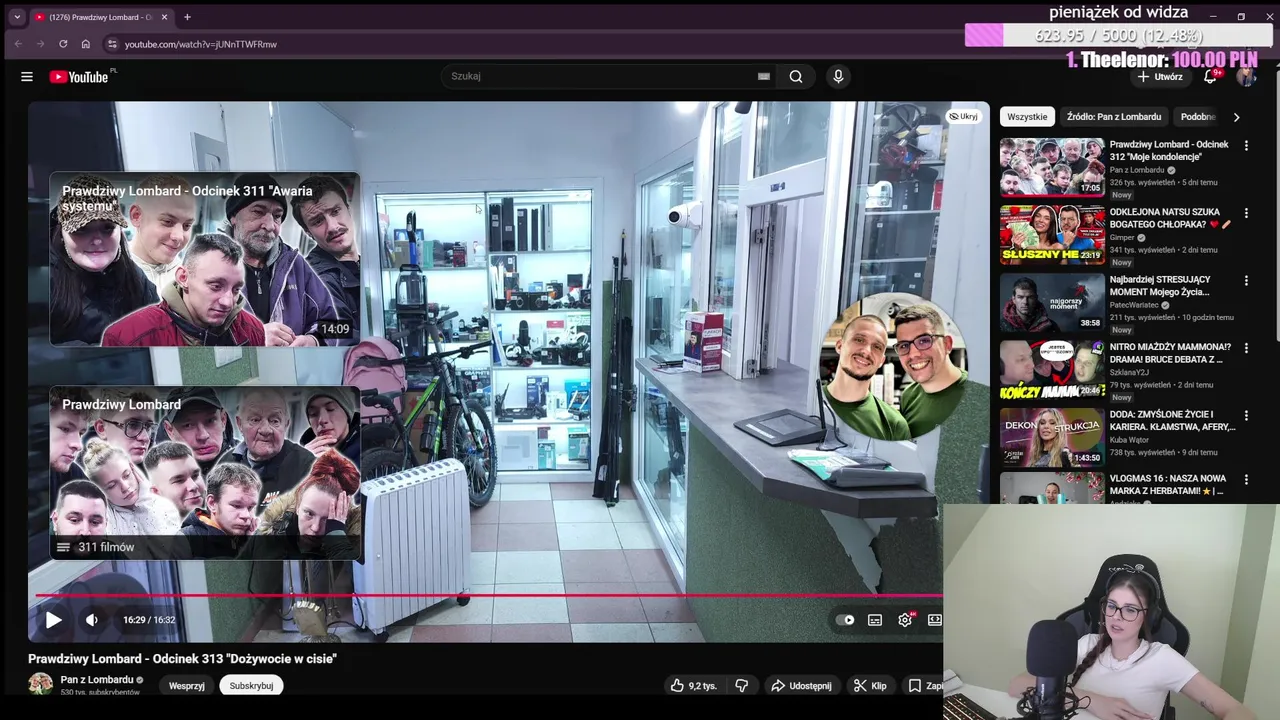The height and width of the screenshot is (720, 1280).
Task: Create a clip with Klip button
Action: coord(870,686)
